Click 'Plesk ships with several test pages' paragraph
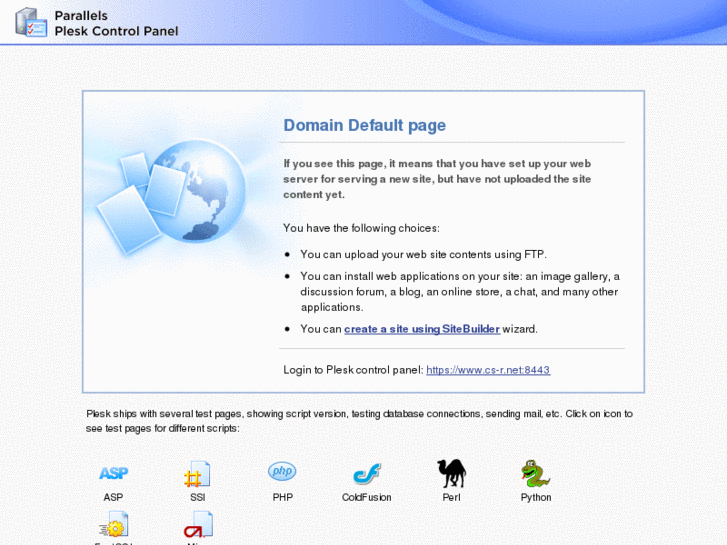Viewport: 727px width, 545px height. point(359,421)
